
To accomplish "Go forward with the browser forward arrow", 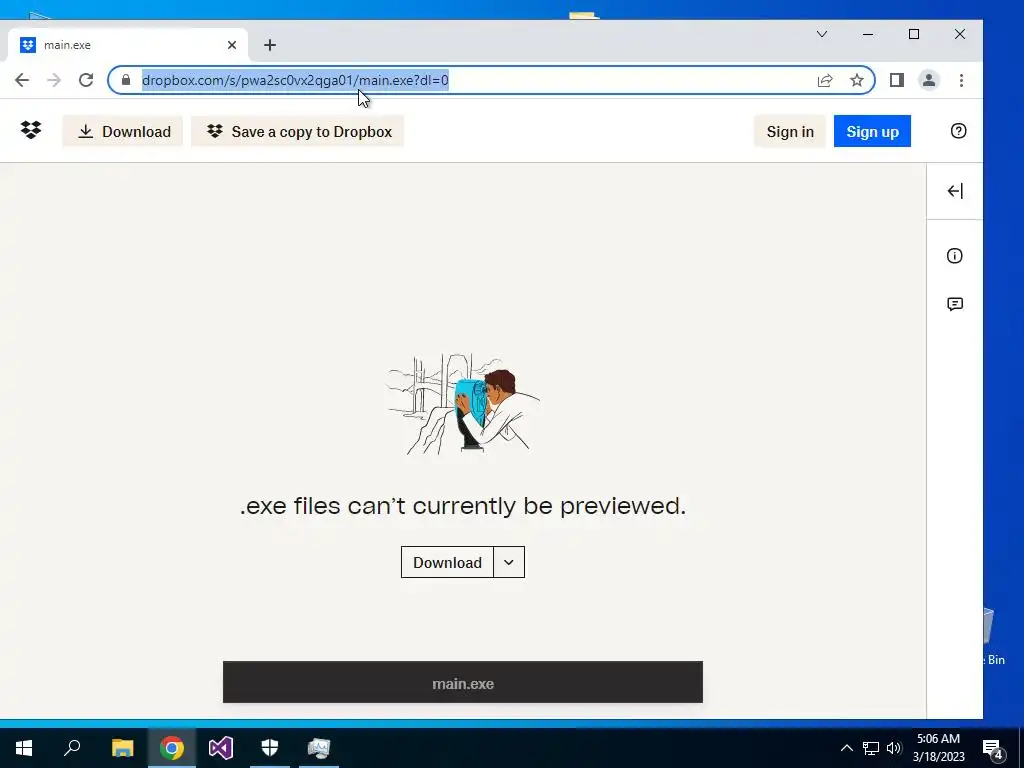I will coord(54,80).
